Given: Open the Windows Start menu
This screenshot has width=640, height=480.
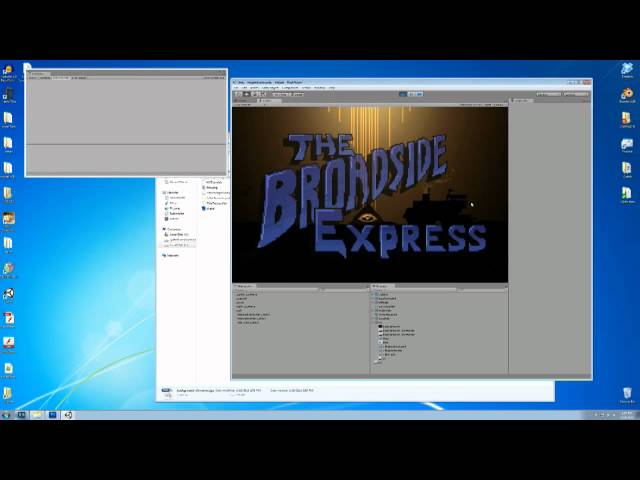Looking at the screenshot, I should pos(6,415).
